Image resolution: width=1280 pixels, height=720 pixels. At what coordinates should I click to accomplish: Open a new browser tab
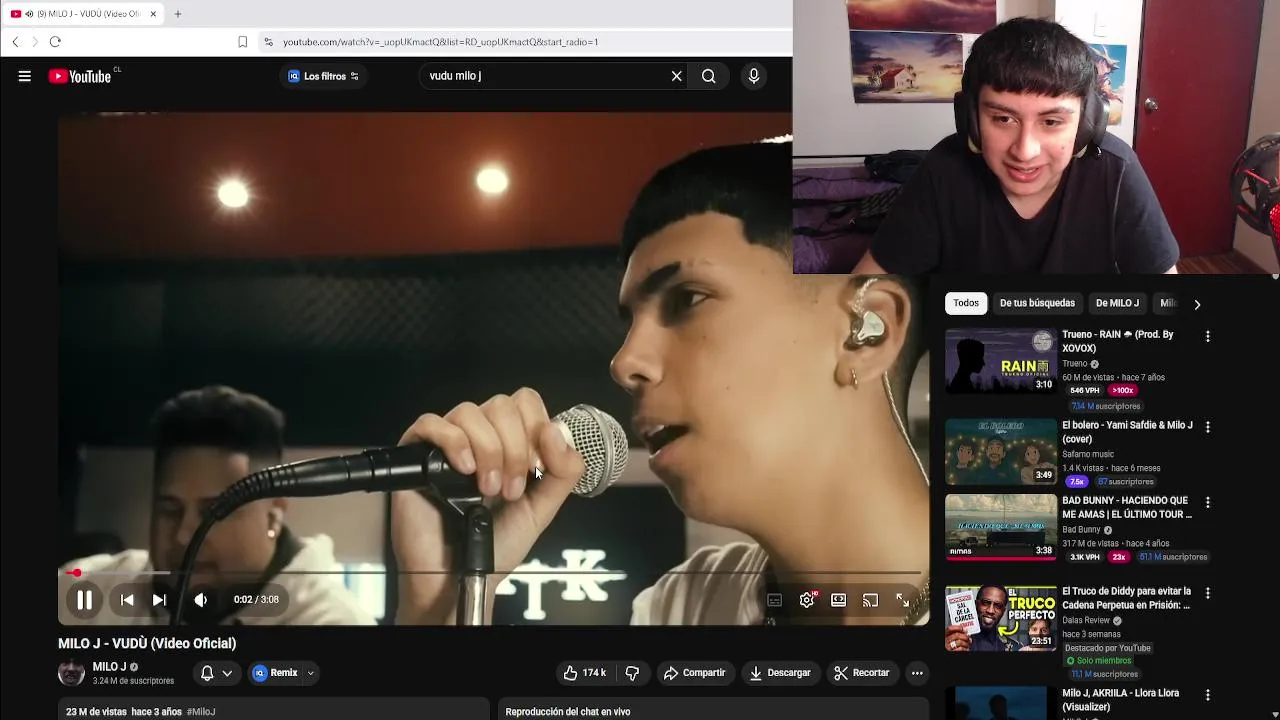pos(177,14)
